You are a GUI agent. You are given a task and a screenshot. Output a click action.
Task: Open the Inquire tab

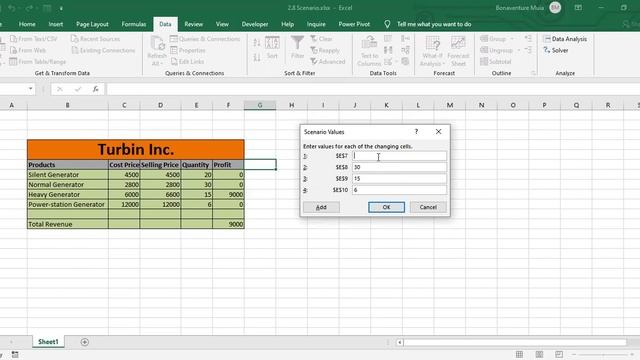point(316,24)
